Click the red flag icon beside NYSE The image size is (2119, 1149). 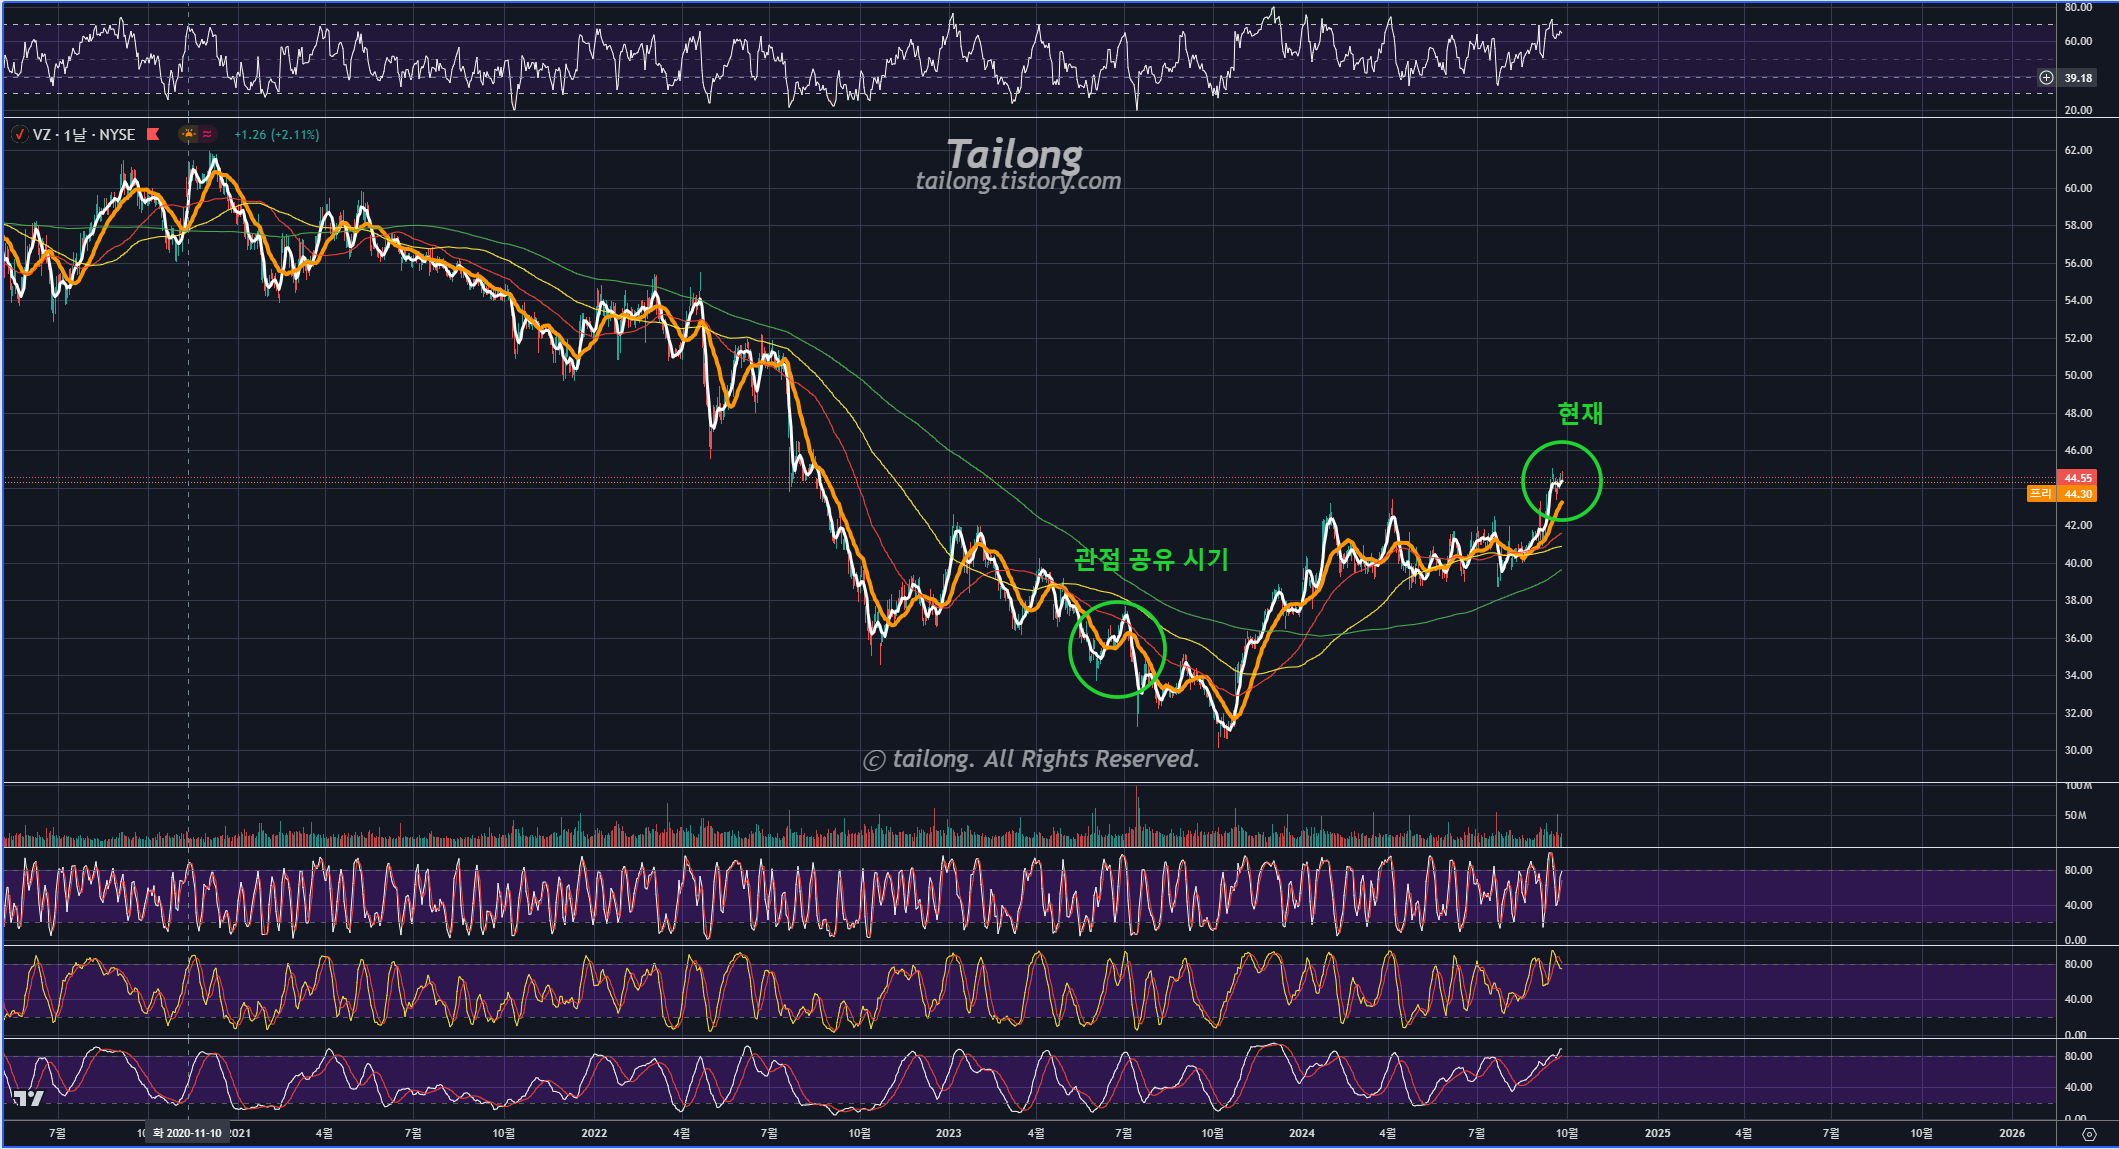pyautogui.click(x=153, y=134)
